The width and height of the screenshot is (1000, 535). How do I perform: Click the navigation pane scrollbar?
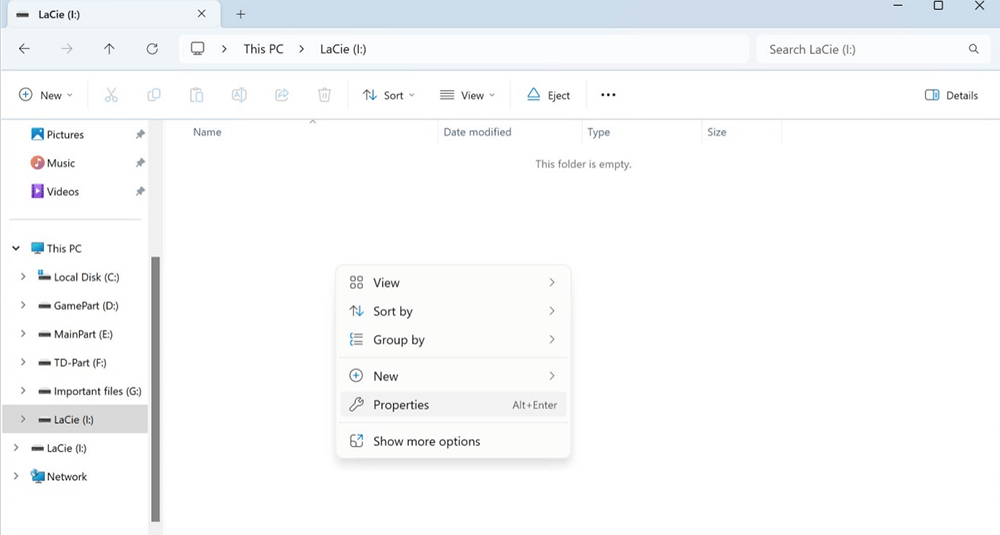[155, 389]
